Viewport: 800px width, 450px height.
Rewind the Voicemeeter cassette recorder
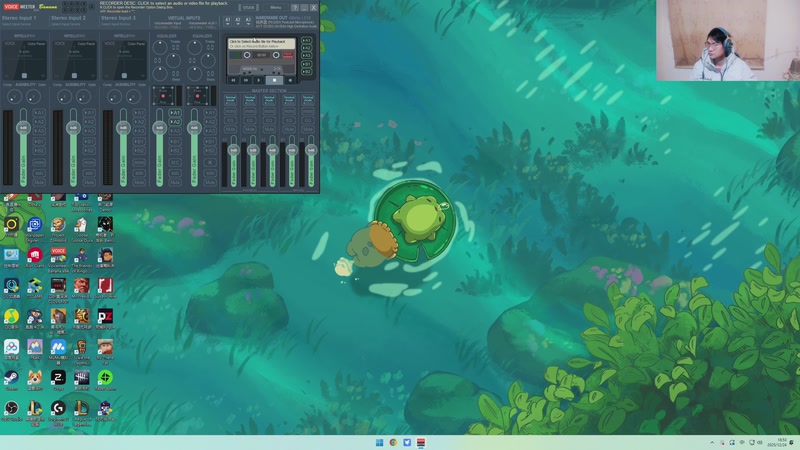tap(233, 80)
